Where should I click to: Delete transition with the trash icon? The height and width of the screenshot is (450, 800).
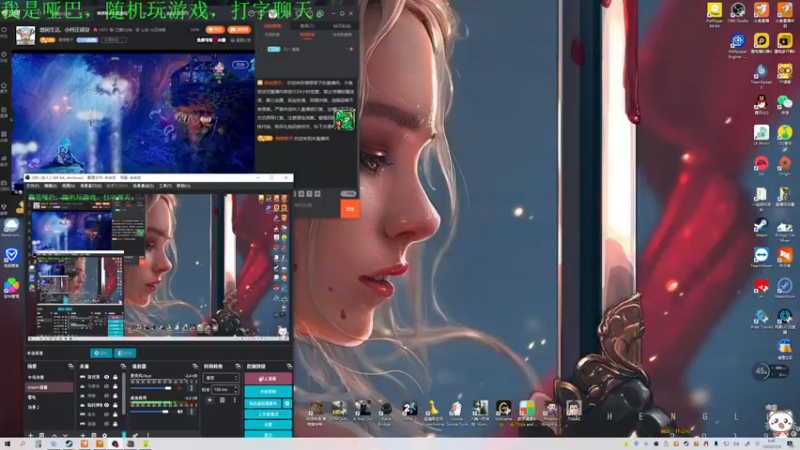pyautogui.click(x=222, y=400)
